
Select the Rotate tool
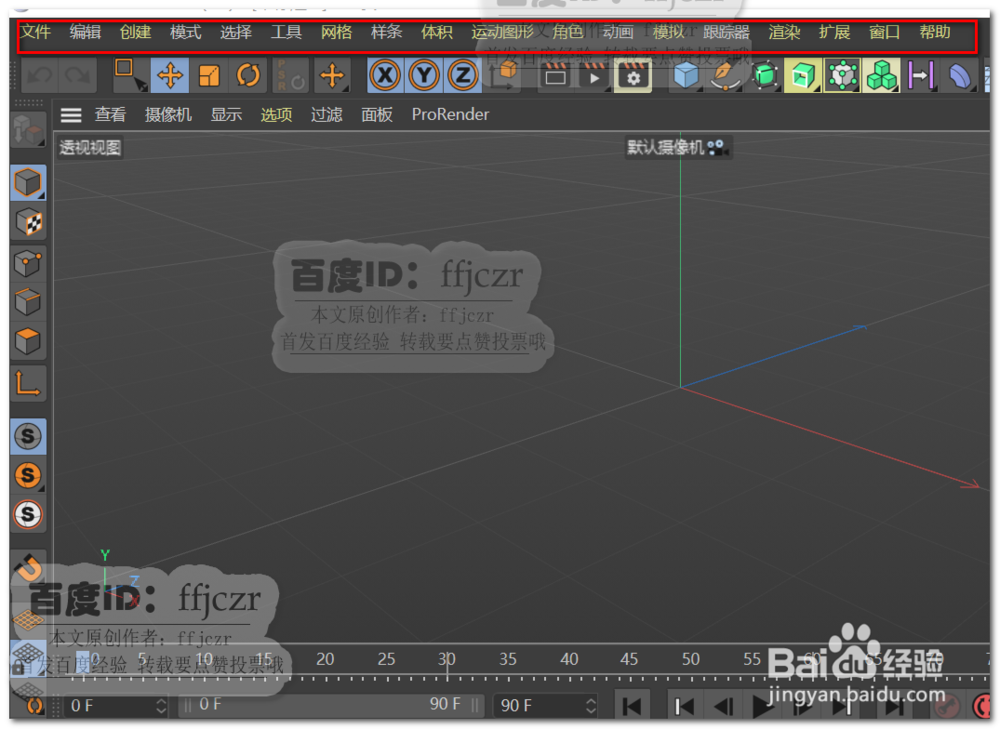click(x=248, y=76)
